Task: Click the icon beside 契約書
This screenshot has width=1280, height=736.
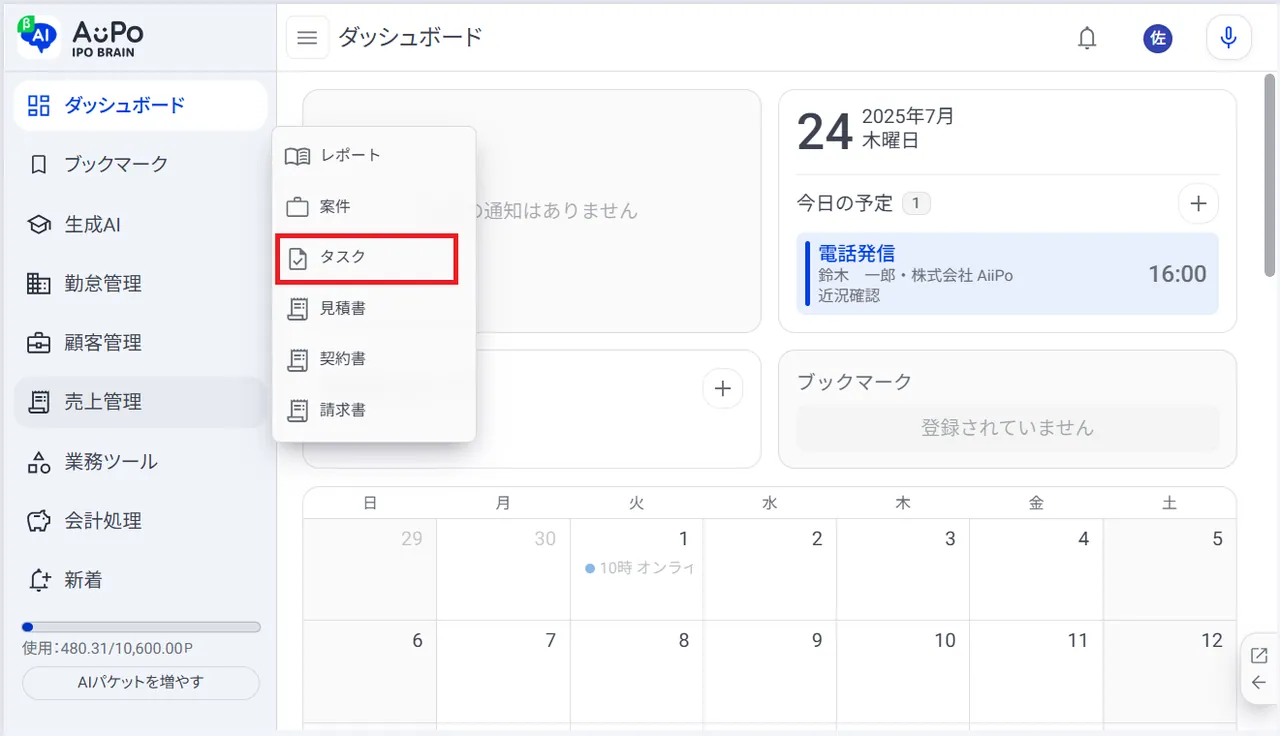Action: pos(297,360)
